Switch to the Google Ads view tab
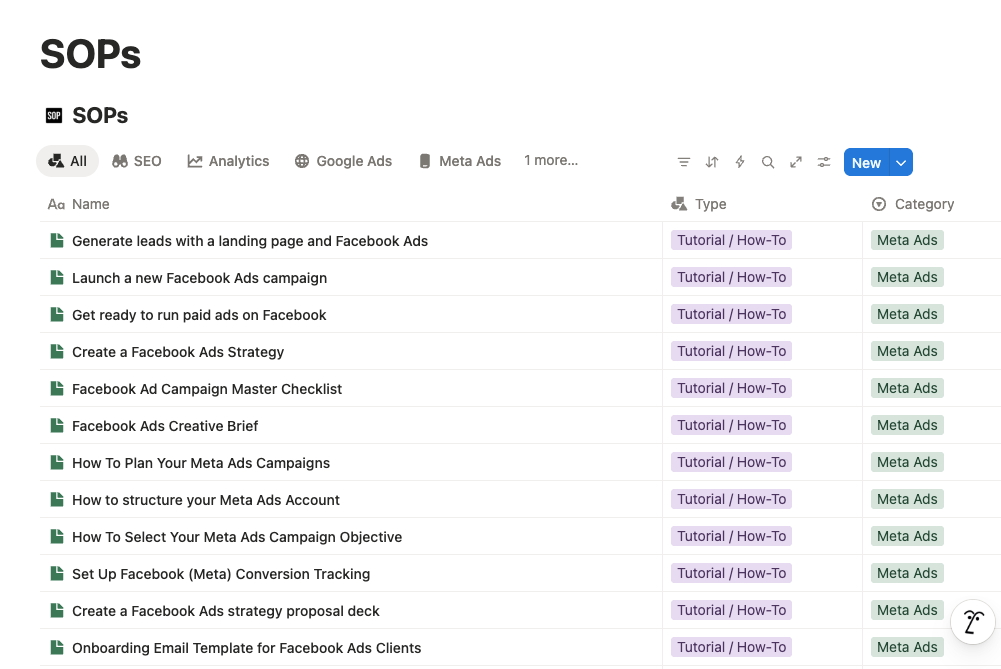This screenshot has height=669, width=1001. point(343,161)
